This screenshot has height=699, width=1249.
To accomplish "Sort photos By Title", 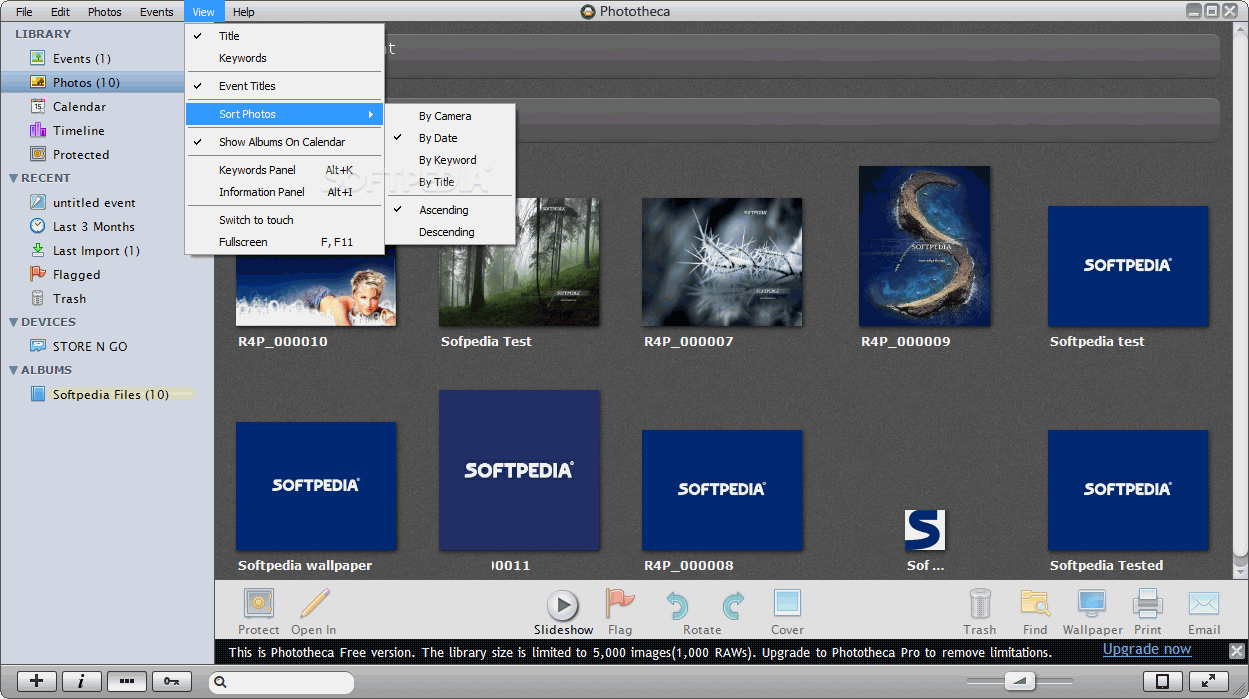I will [449, 182].
